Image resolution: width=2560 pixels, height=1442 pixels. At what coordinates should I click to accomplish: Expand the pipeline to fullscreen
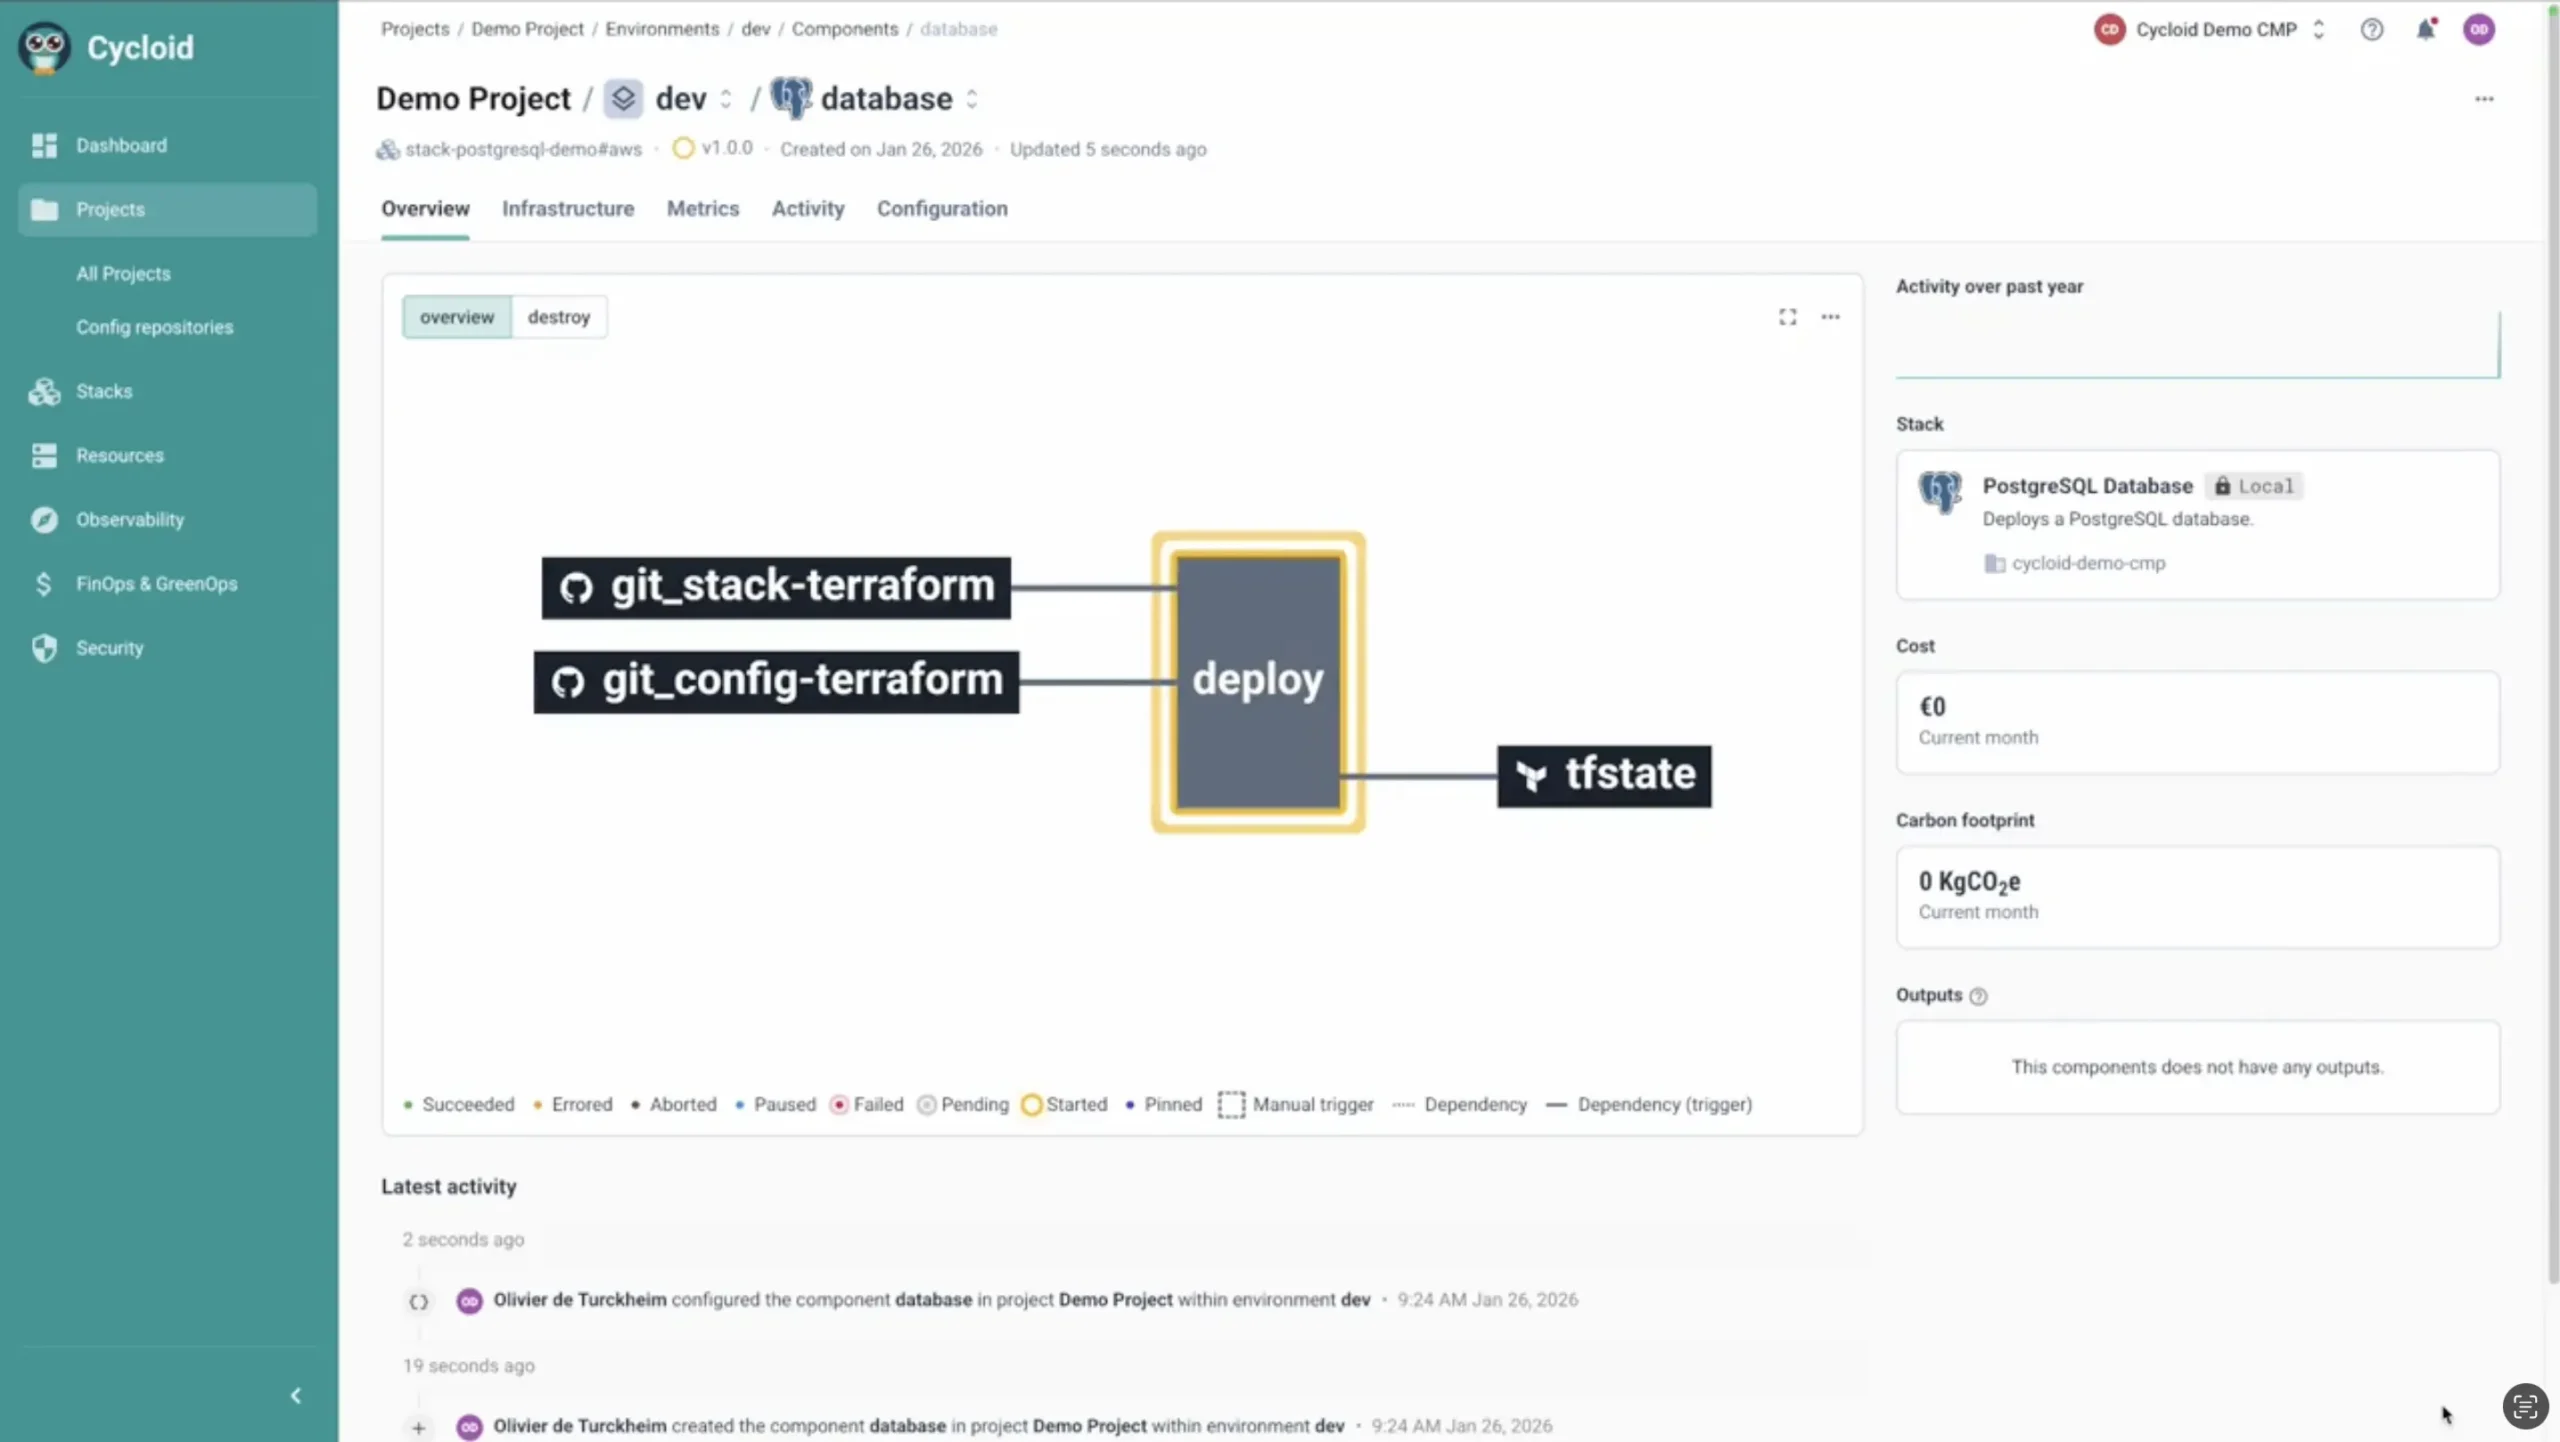(x=1788, y=317)
